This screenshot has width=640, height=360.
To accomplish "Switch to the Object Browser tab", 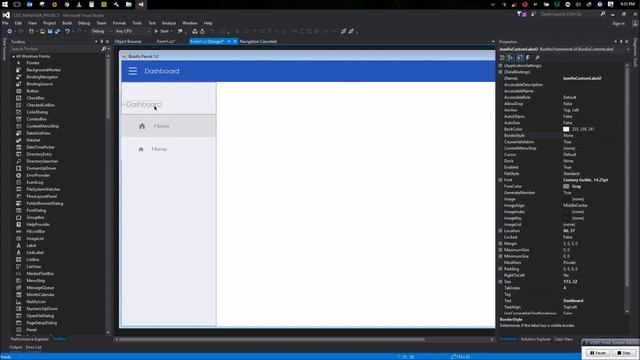I will click(x=128, y=42).
